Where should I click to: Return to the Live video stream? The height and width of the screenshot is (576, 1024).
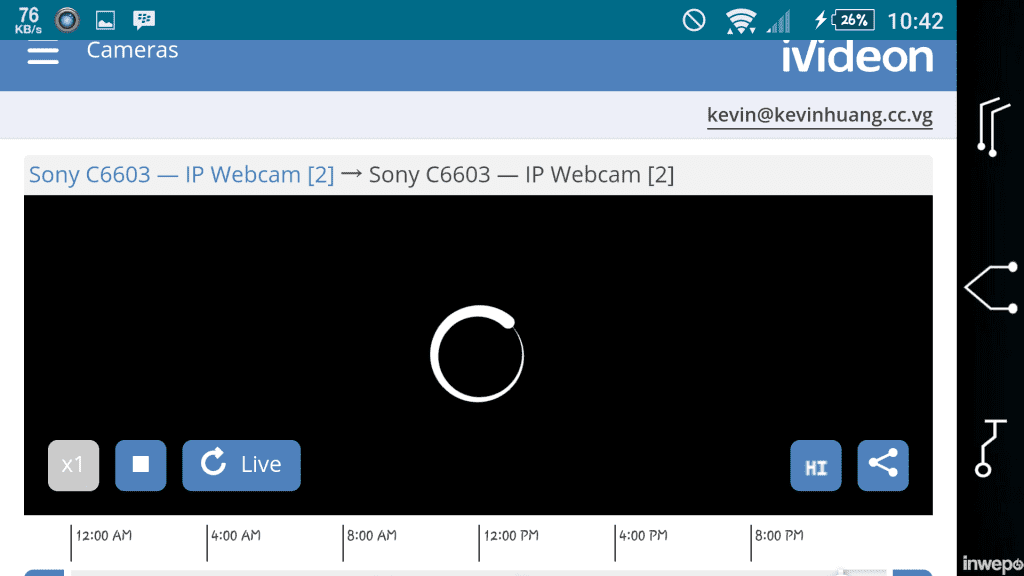coord(241,465)
